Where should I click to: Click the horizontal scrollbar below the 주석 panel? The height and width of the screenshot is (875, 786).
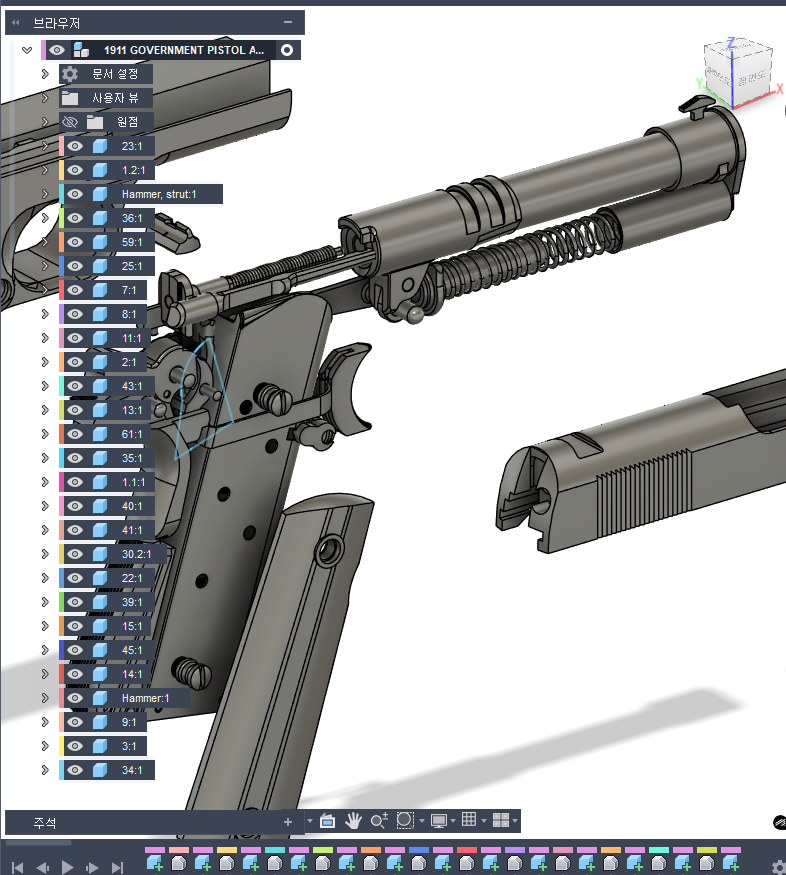tap(38, 842)
